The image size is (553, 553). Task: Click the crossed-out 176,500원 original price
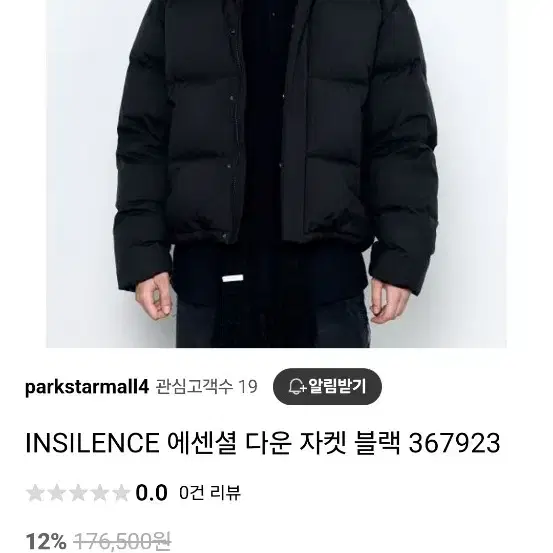point(122,541)
